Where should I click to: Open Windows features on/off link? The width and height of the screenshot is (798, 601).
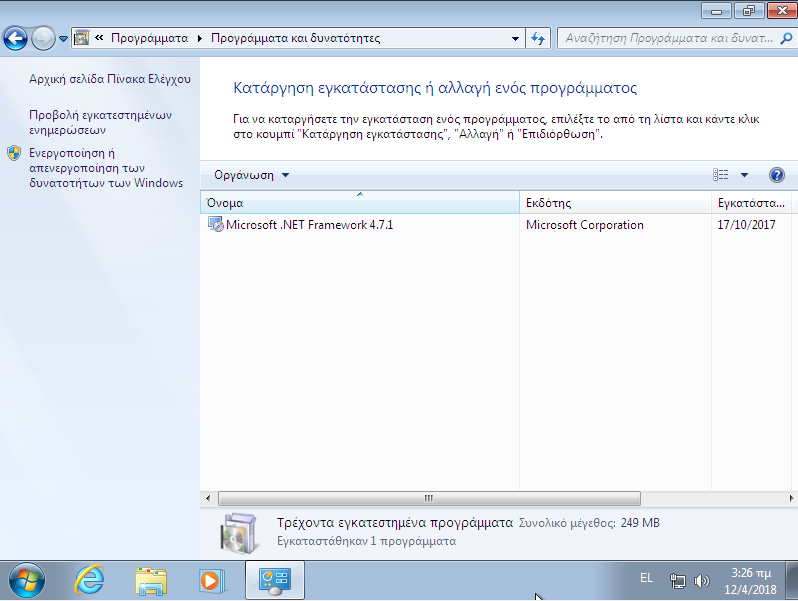106,168
